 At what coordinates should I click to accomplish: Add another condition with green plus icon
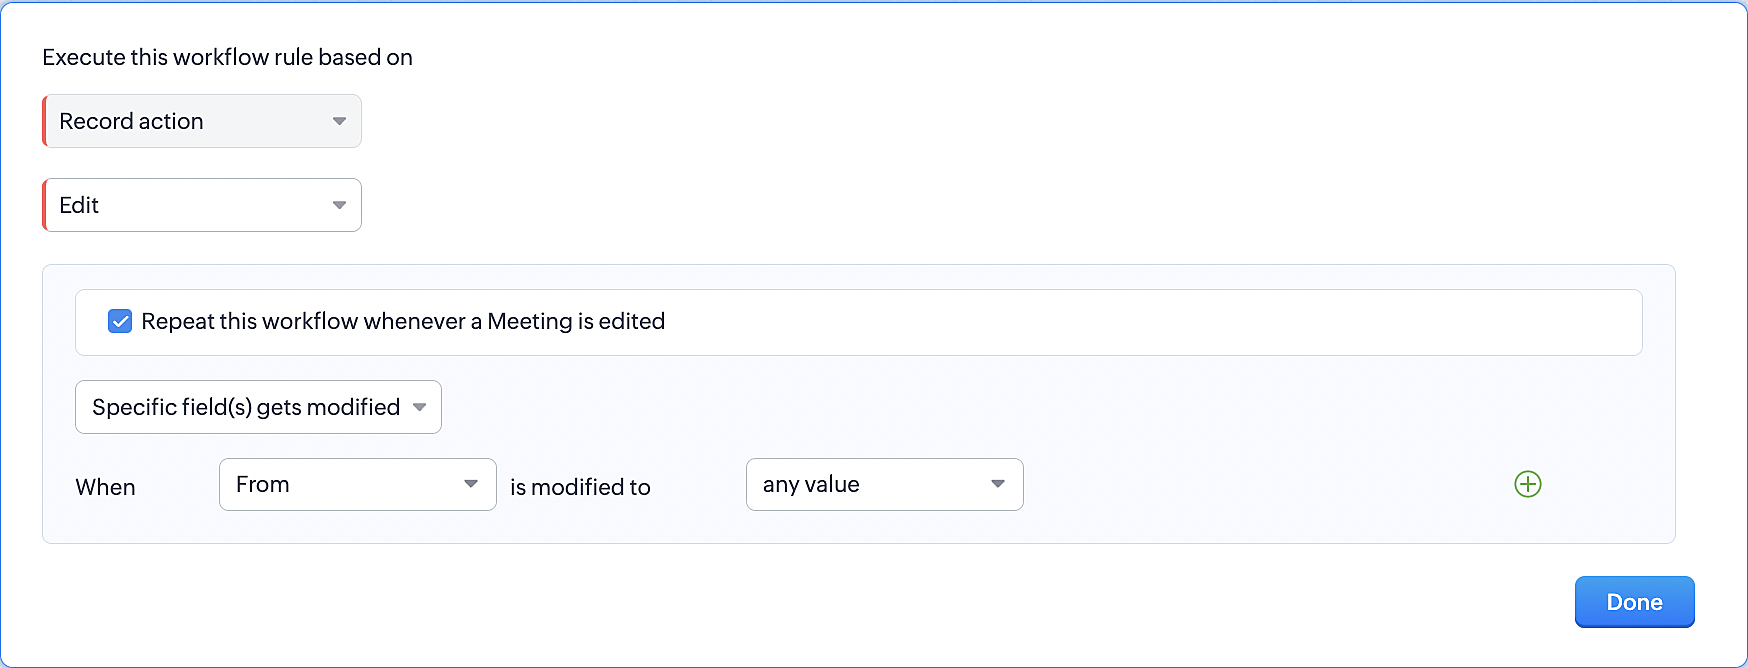[1528, 484]
